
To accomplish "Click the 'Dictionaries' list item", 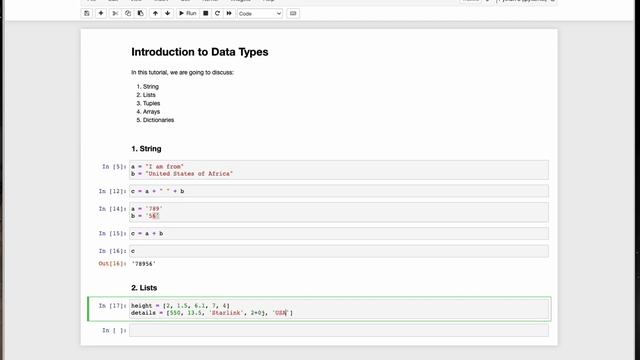I will [x=158, y=120].
